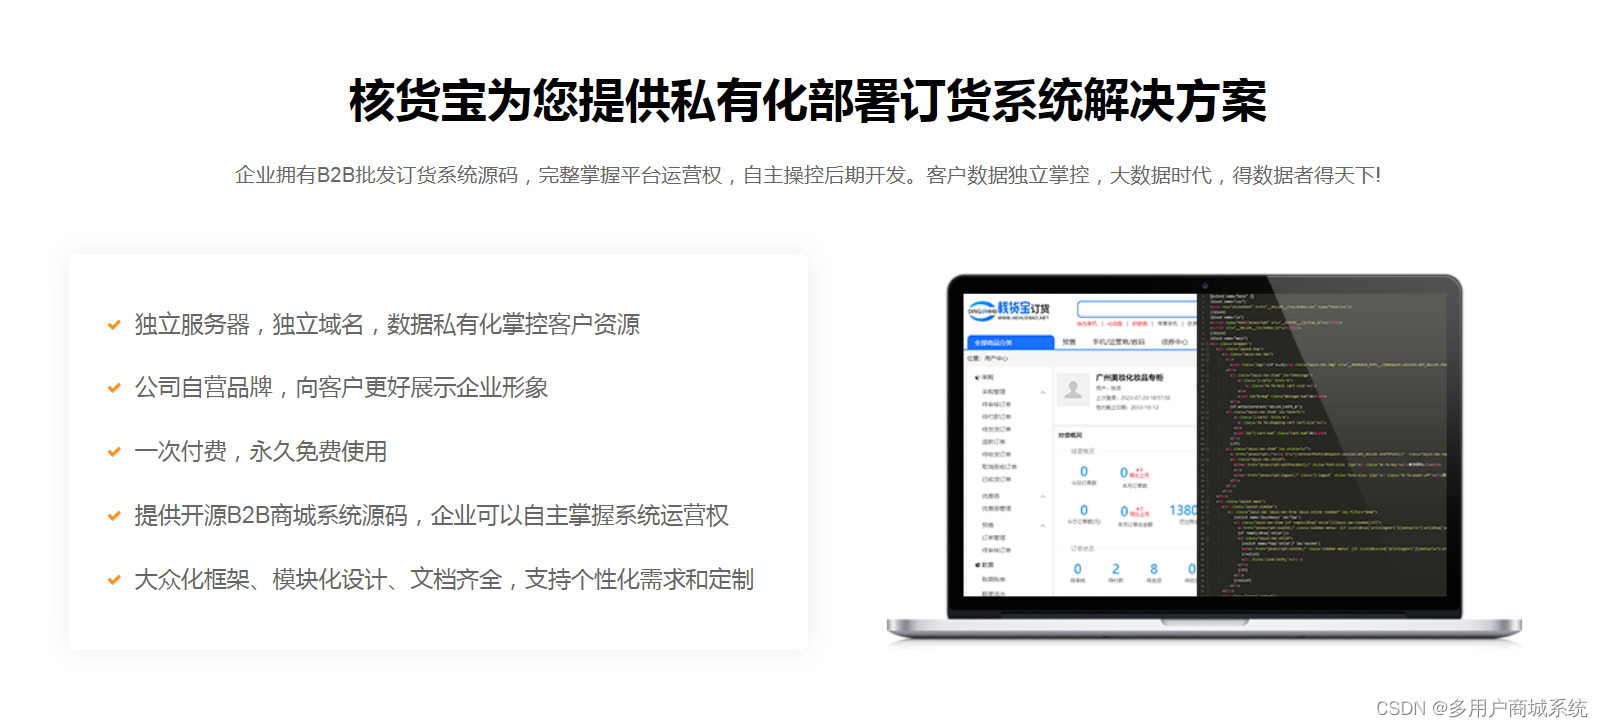The width and height of the screenshot is (1603, 727).
Task: Click the search box on the laptop screen
Action: click(x=1137, y=309)
